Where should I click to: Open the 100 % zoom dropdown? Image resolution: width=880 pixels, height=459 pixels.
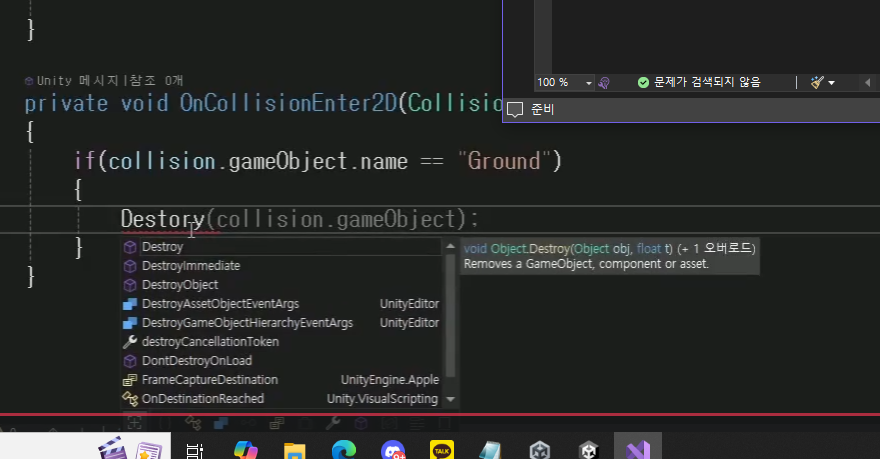tap(565, 82)
